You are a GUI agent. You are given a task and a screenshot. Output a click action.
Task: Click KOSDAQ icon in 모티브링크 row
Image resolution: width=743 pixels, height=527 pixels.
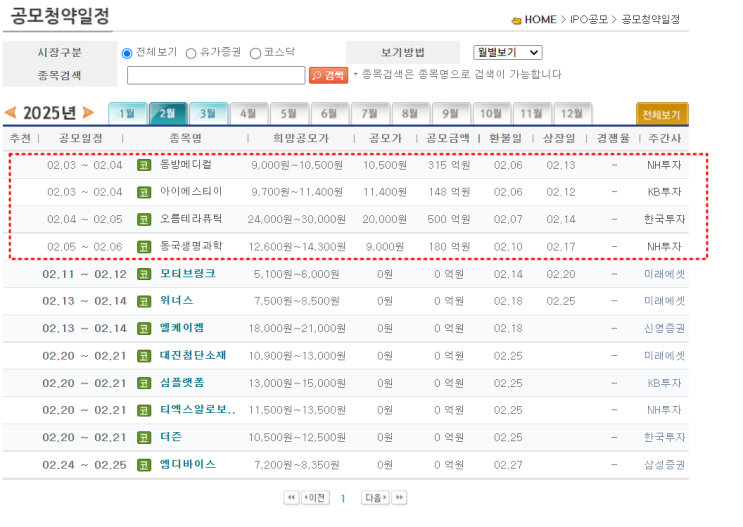pyautogui.click(x=144, y=274)
